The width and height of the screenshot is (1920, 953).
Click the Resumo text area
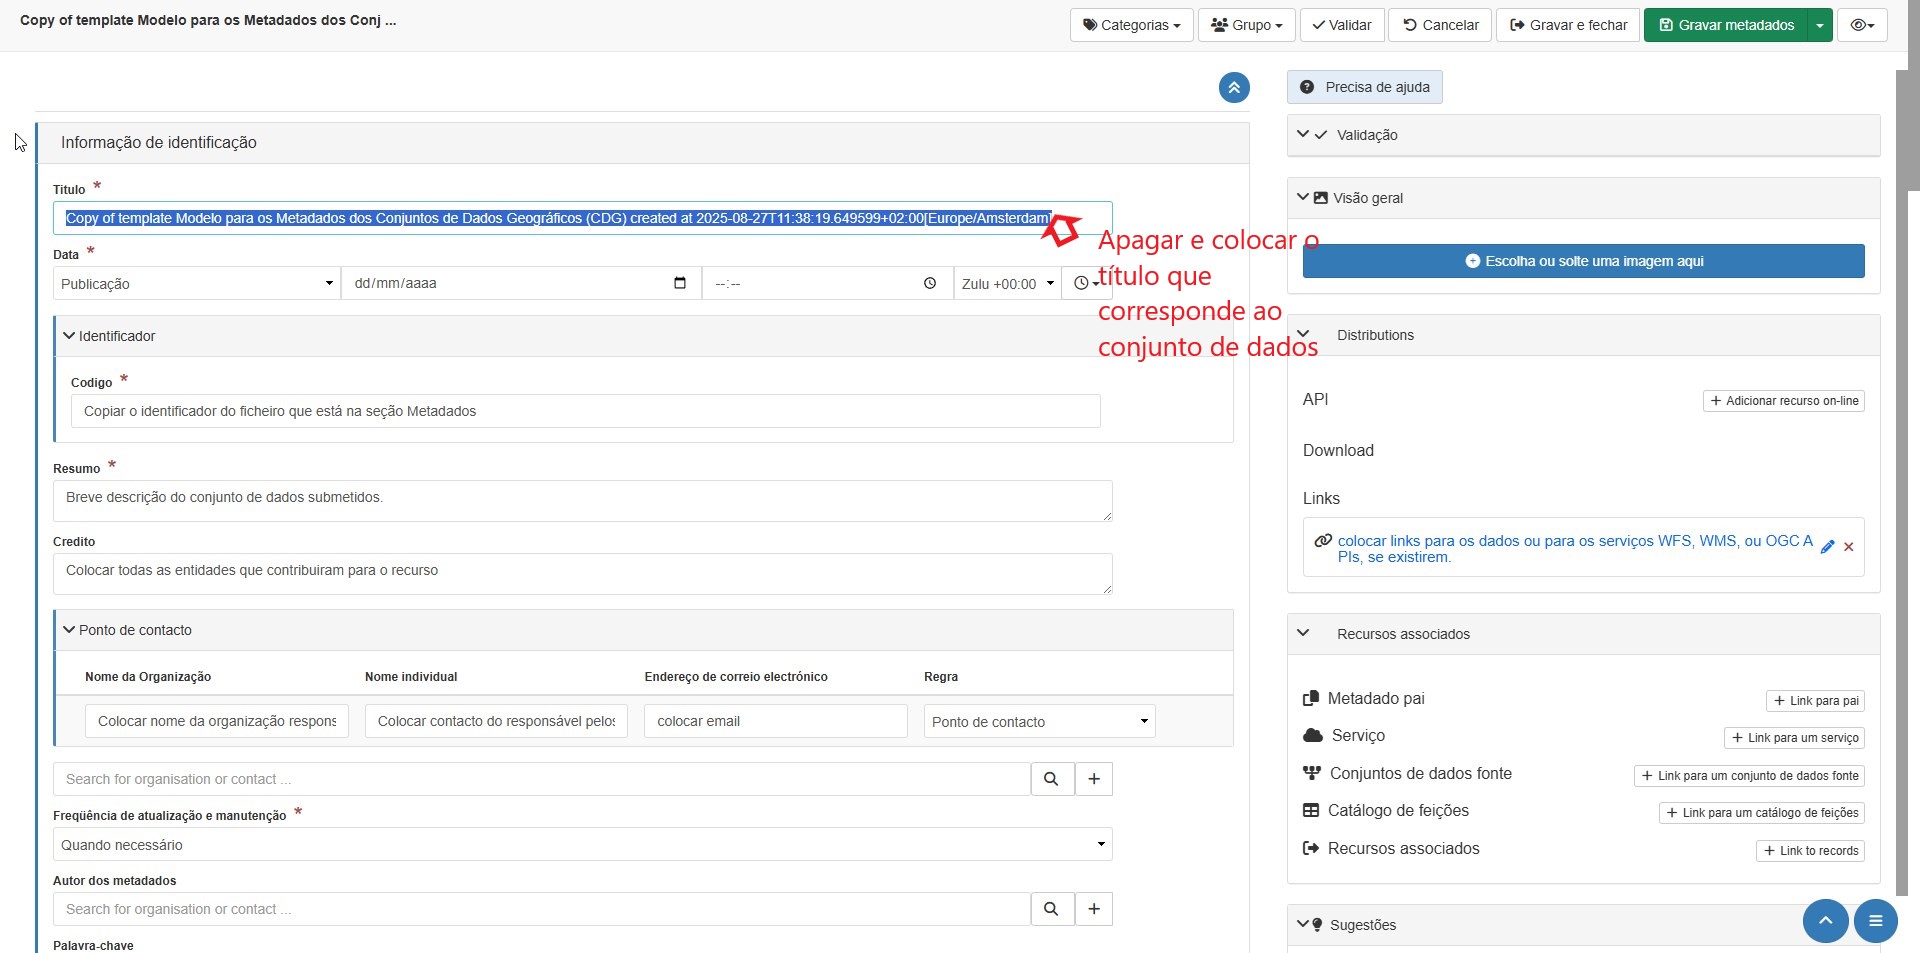click(582, 500)
